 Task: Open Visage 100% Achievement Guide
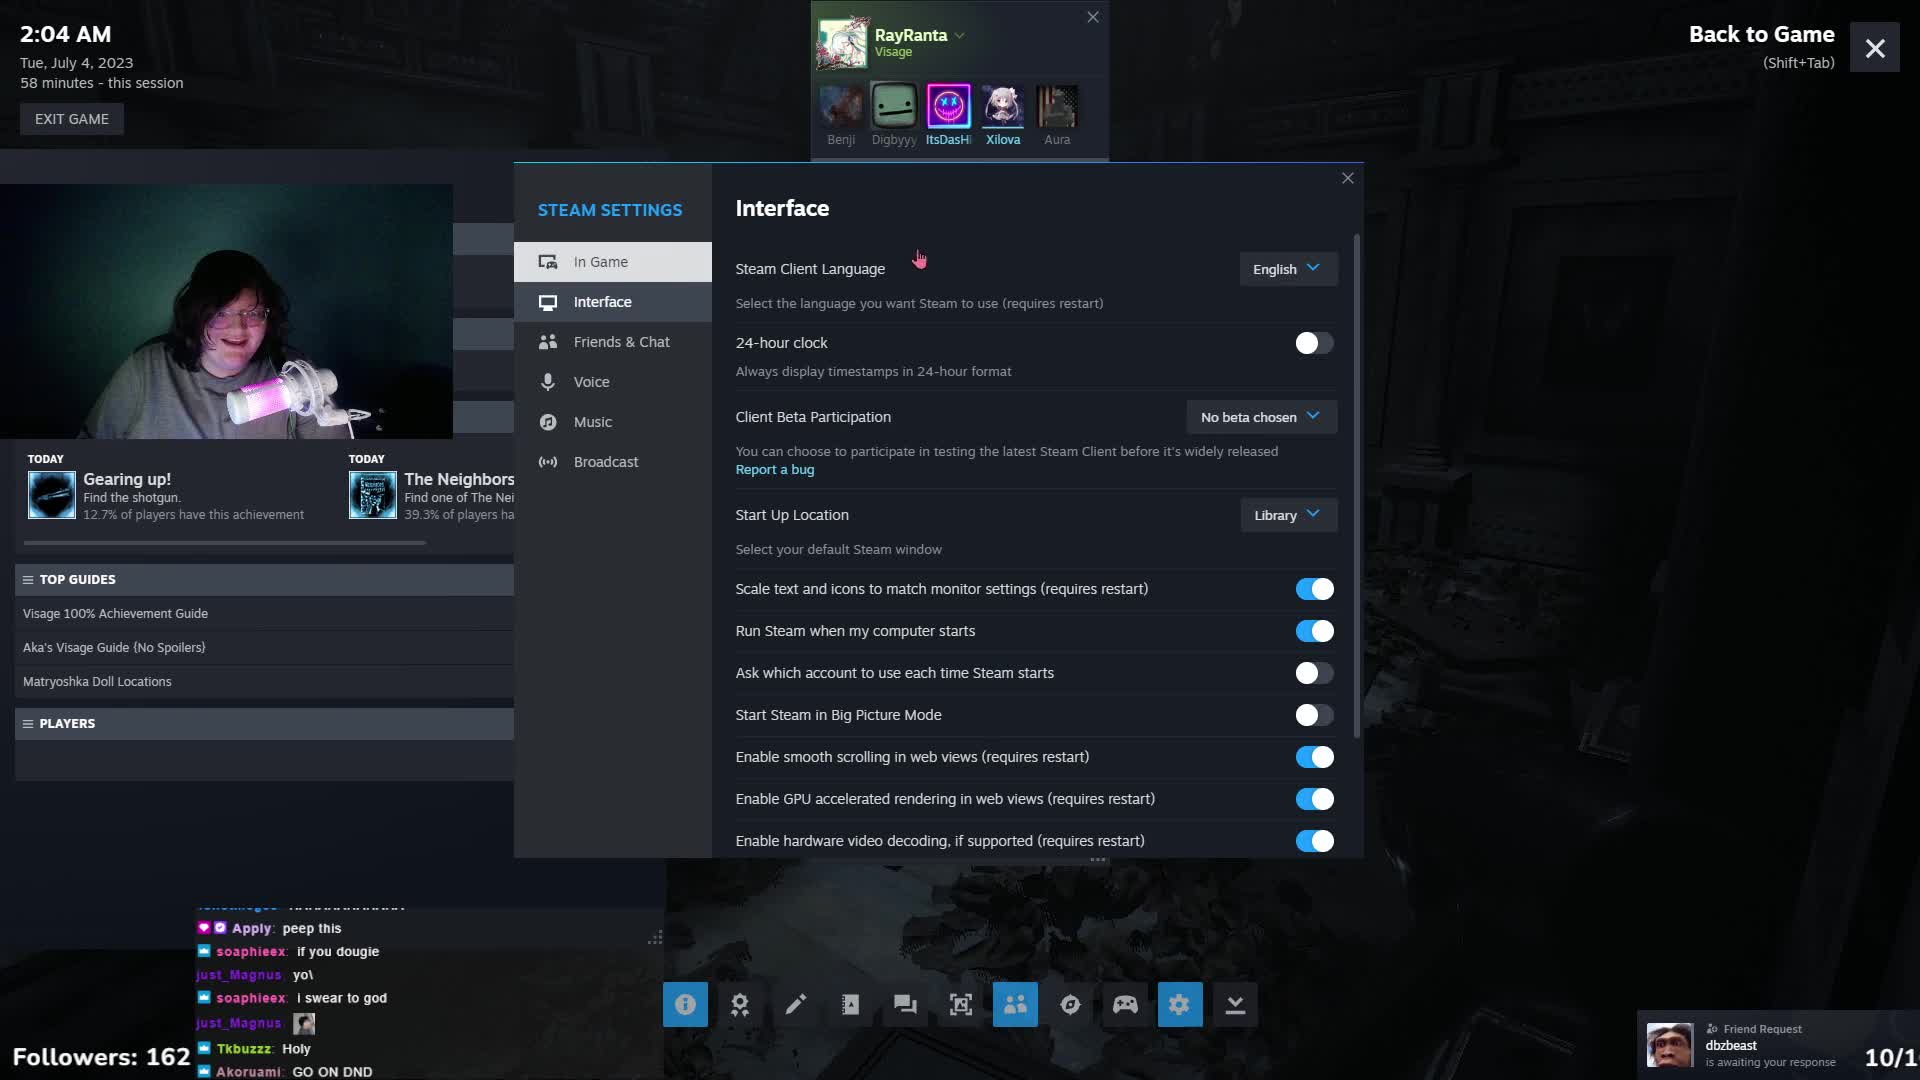tap(115, 614)
